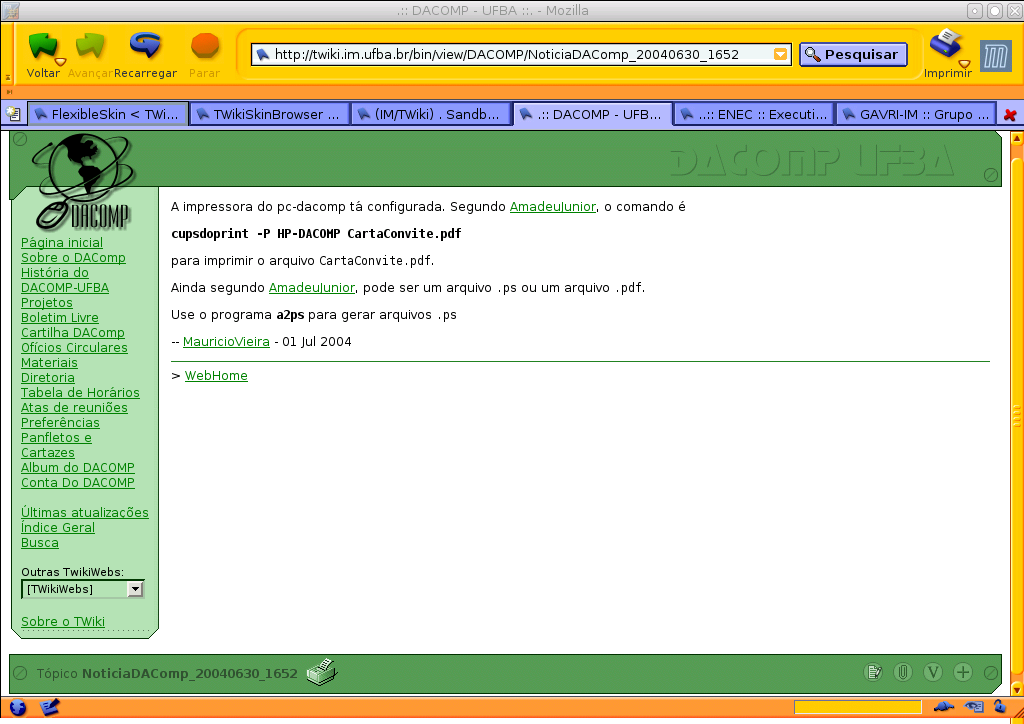The width and height of the screenshot is (1024, 724).
Task: Click the Pesquisar search button
Action: pos(853,55)
